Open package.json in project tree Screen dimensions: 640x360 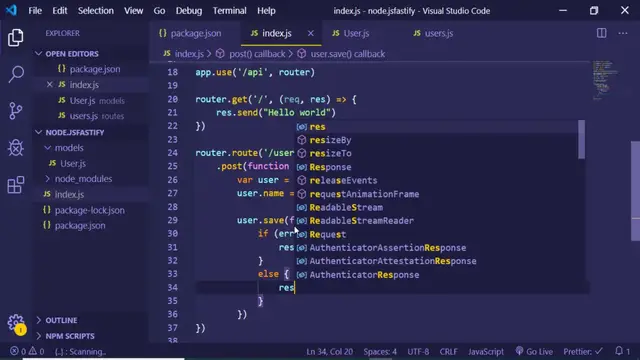point(80,225)
